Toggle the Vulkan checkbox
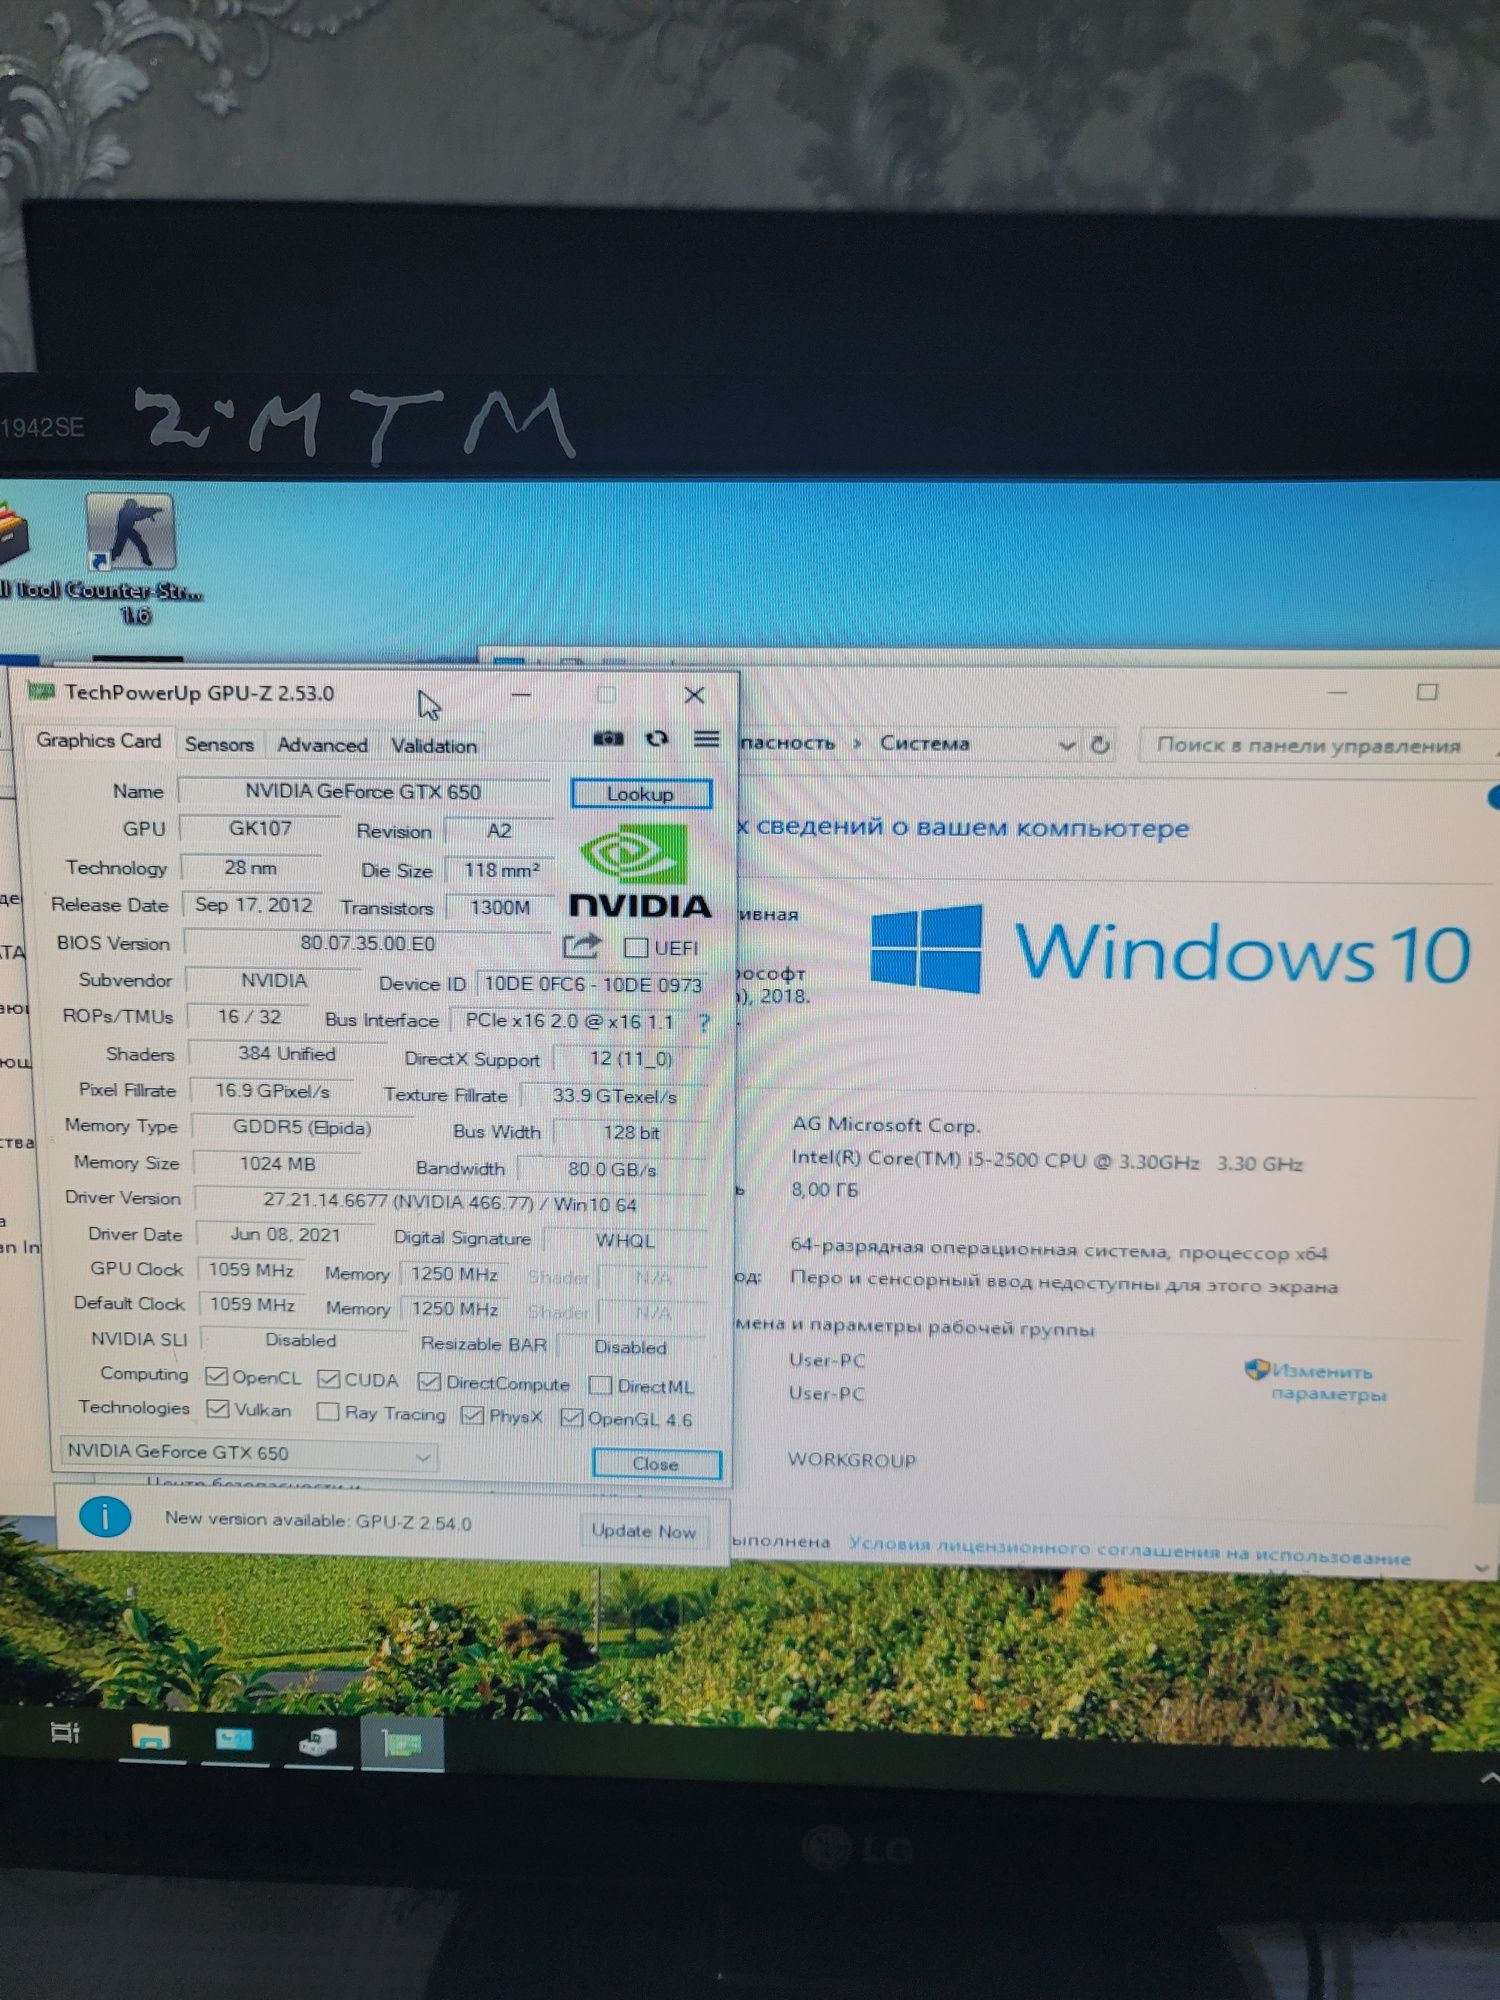This screenshot has width=1500, height=2000. pyautogui.click(x=217, y=1409)
